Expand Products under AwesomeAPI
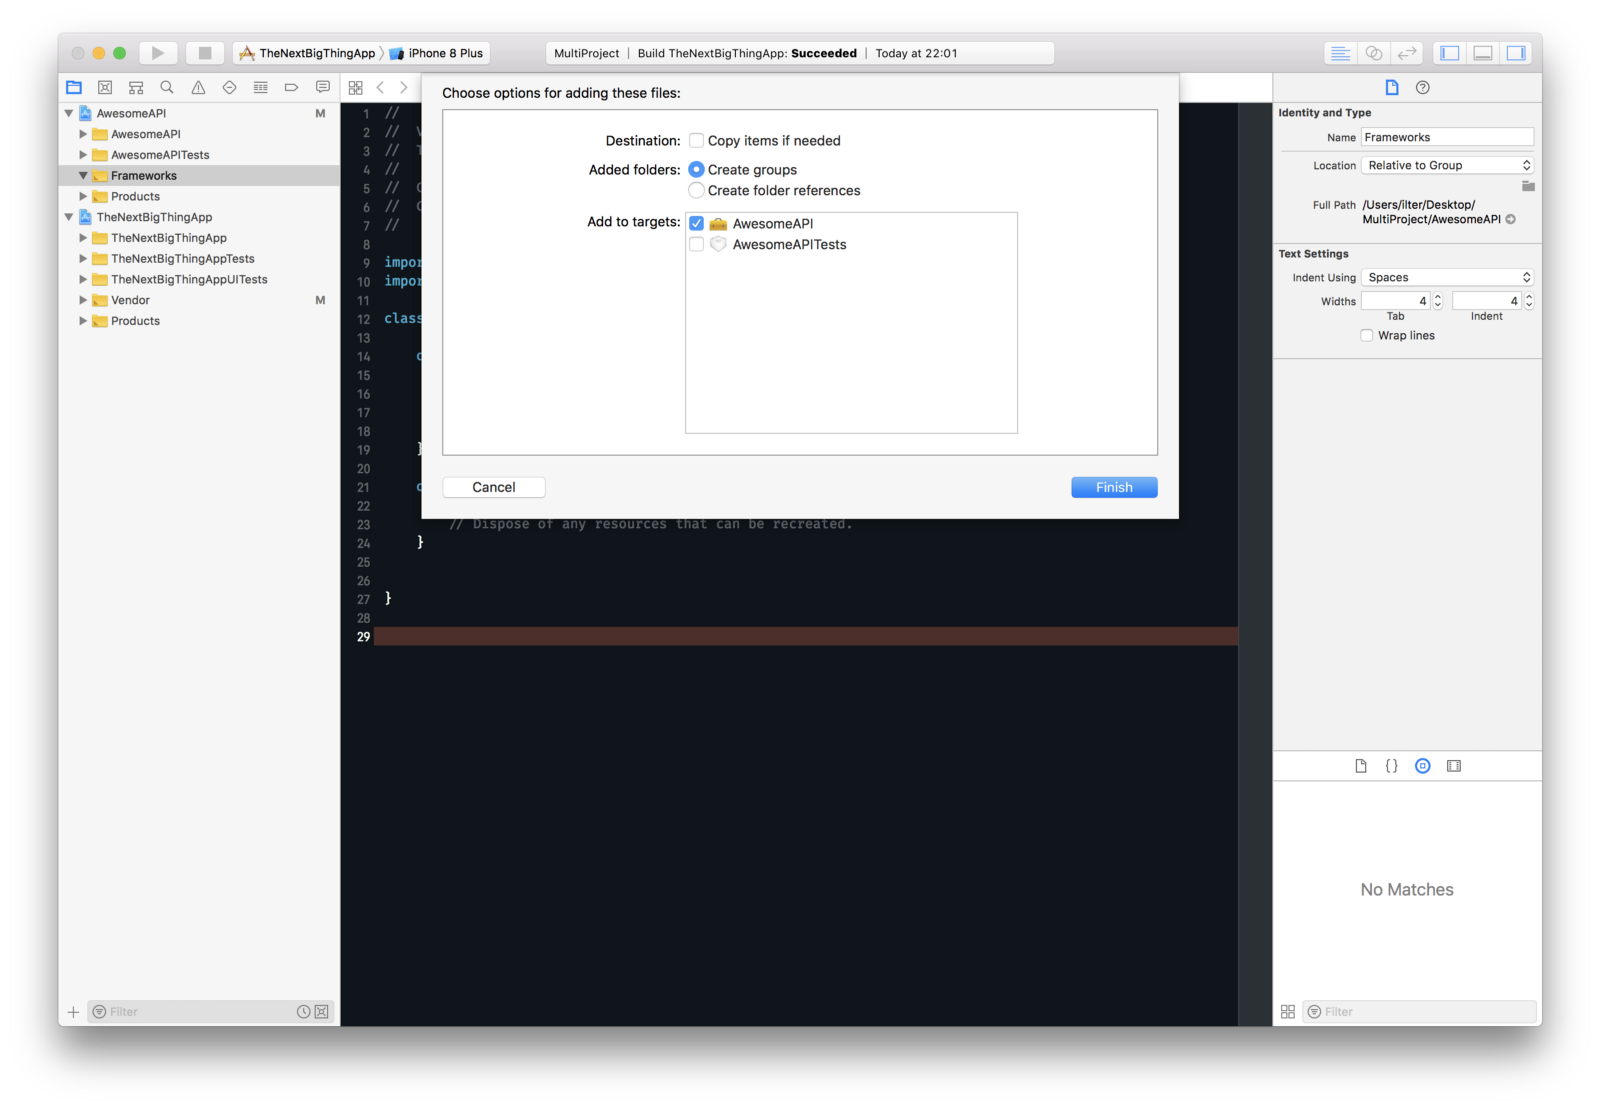The height and width of the screenshot is (1109, 1600). pos(83,197)
